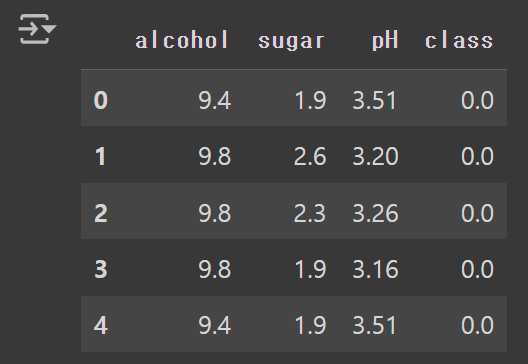The width and height of the screenshot is (528, 364).
Task: Click pH value 3.20 in row 1
Action: tap(375, 157)
